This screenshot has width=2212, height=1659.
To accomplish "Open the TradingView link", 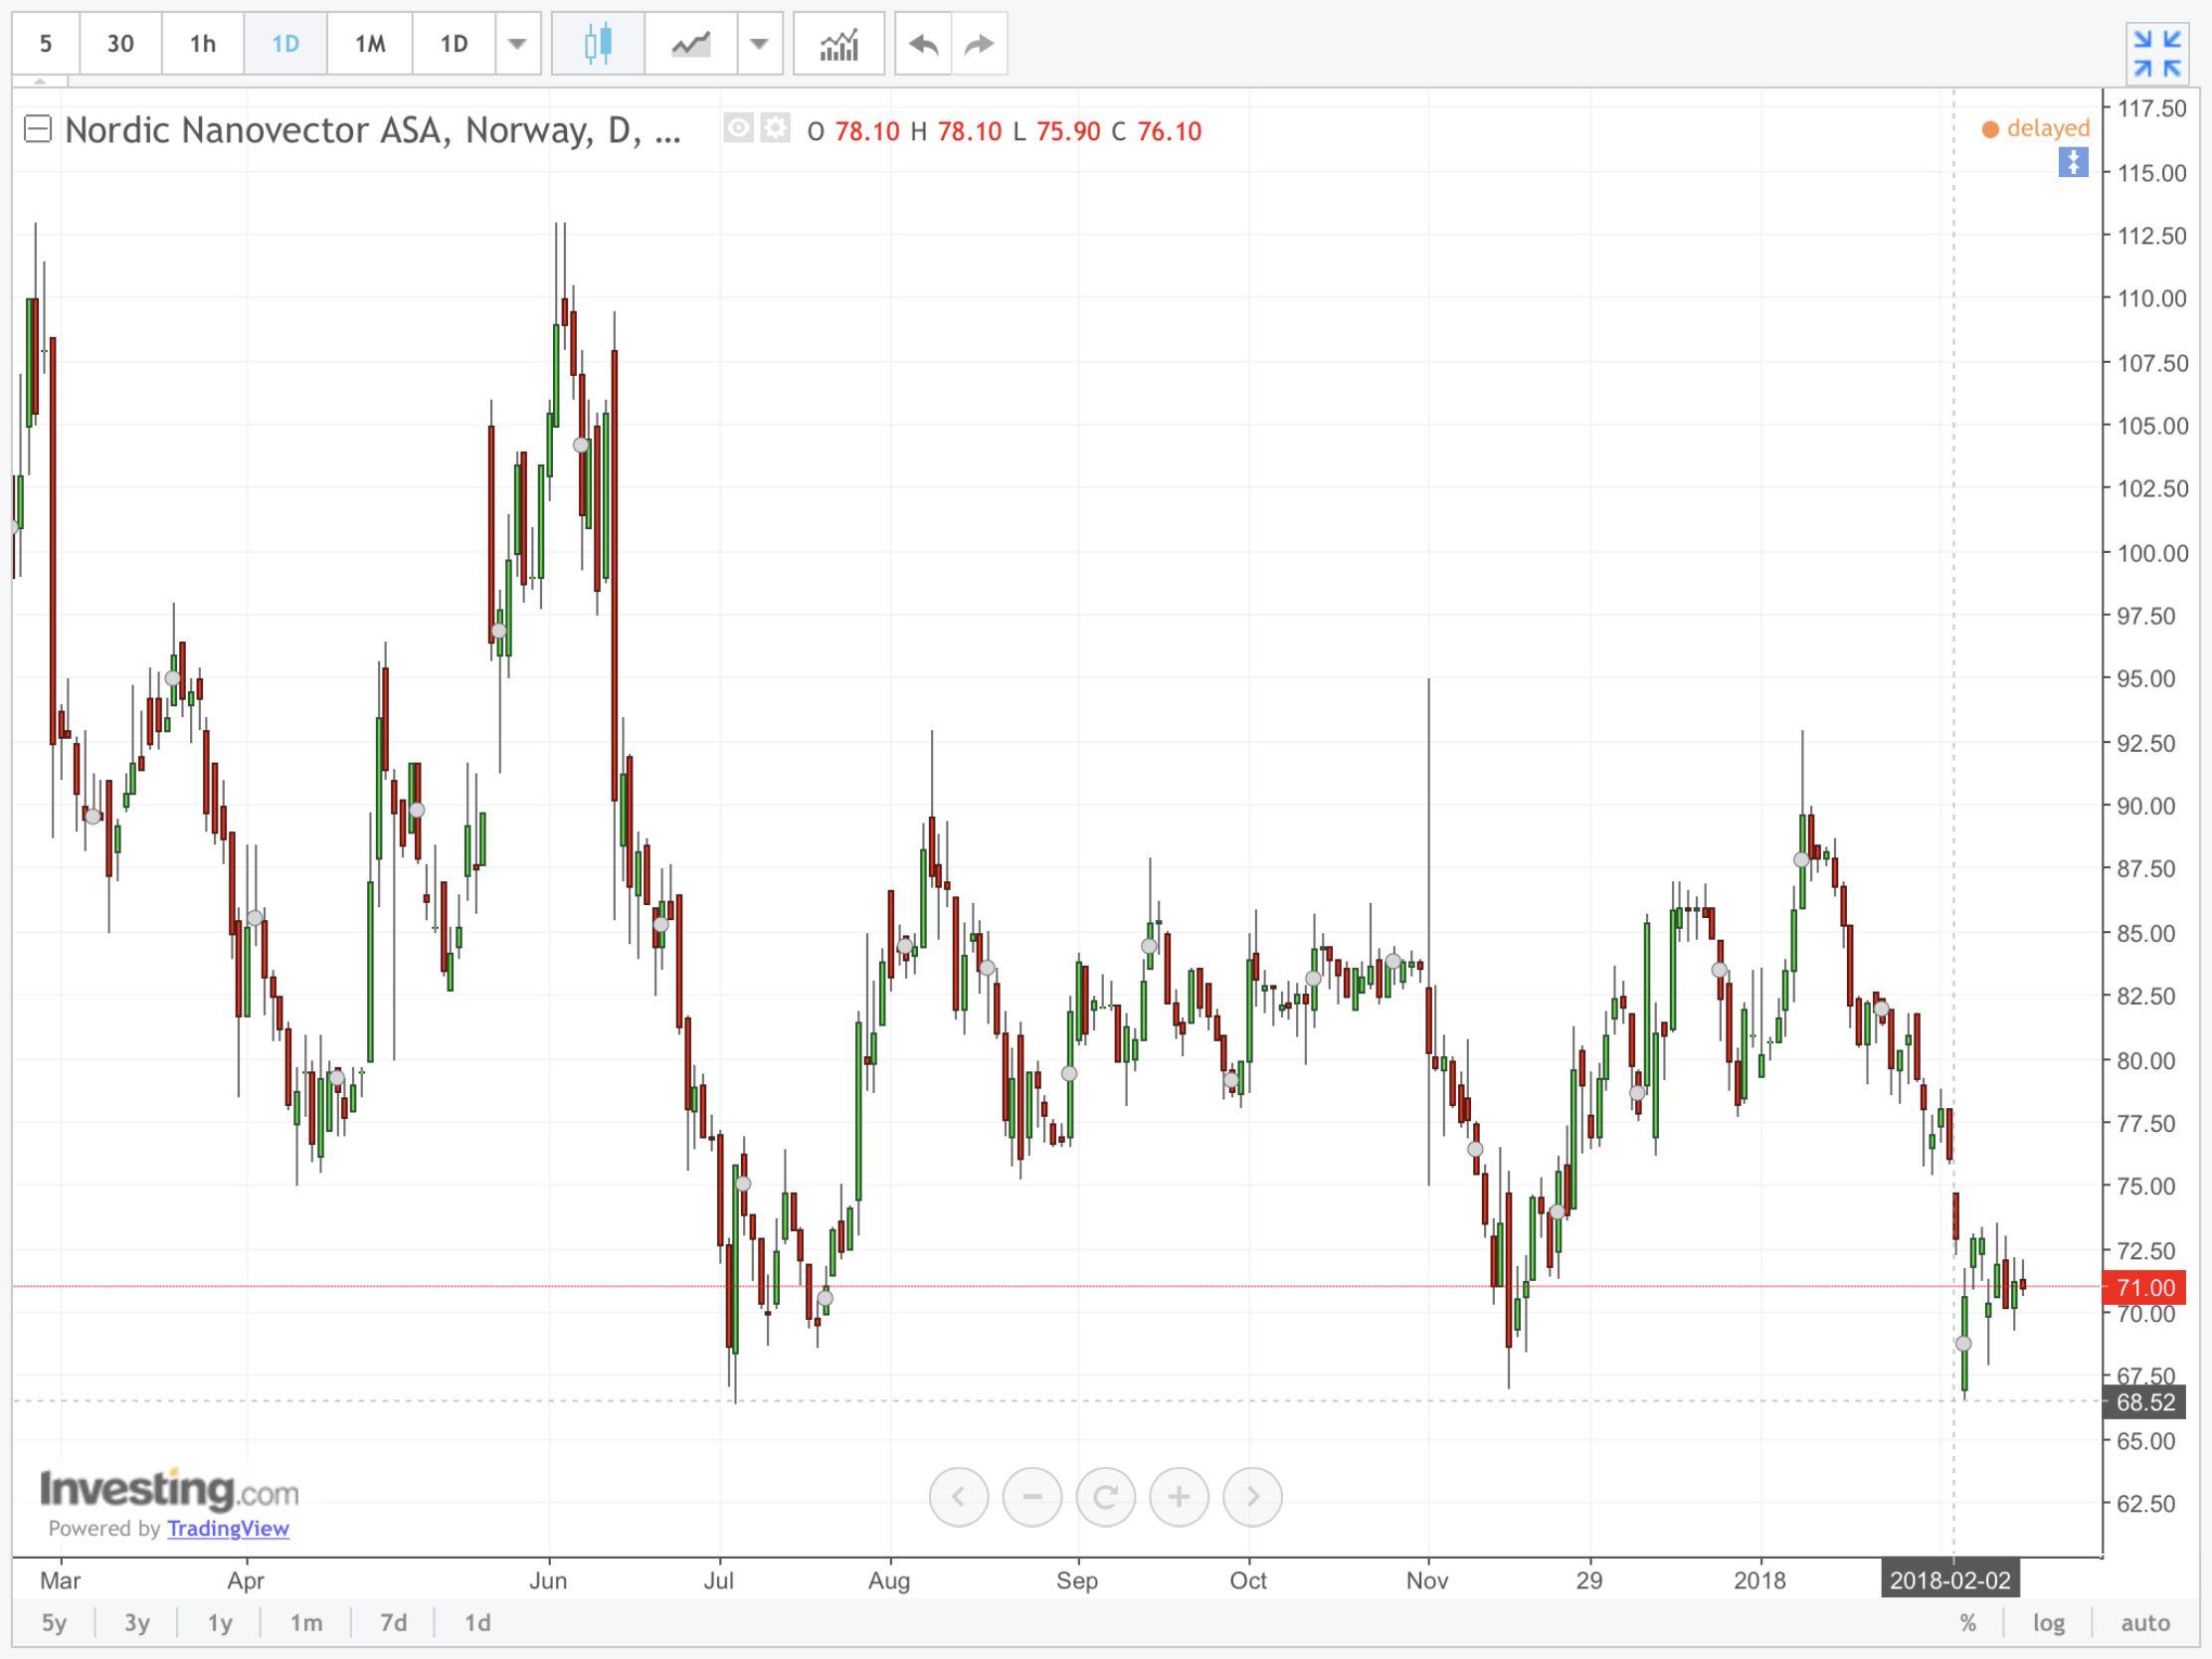I will [228, 1528].
